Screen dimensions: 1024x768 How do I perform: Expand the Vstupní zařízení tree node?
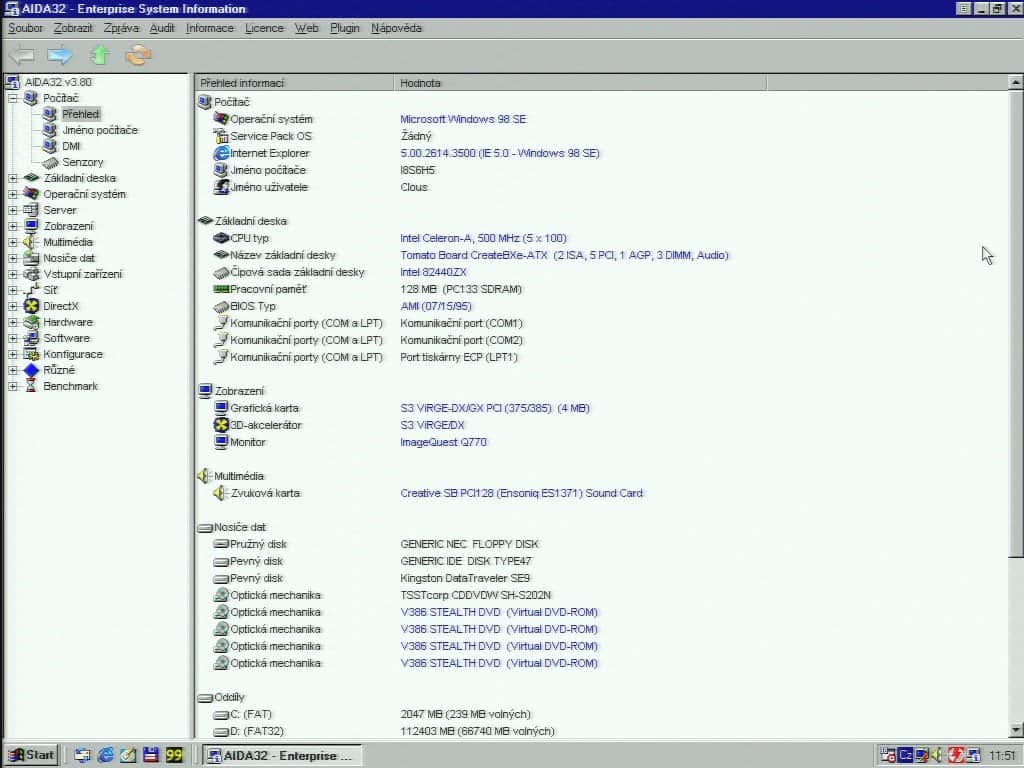point(12,274)
